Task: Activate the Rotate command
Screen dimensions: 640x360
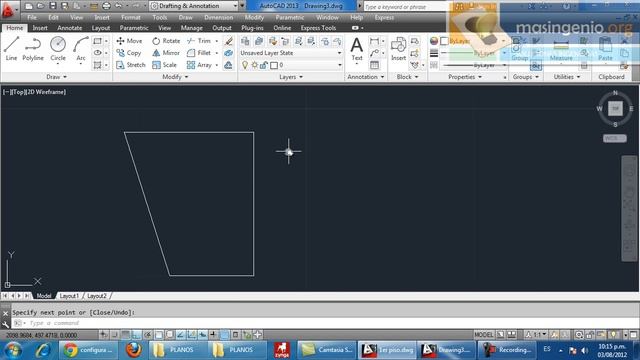Action: (x=166, y=41)
